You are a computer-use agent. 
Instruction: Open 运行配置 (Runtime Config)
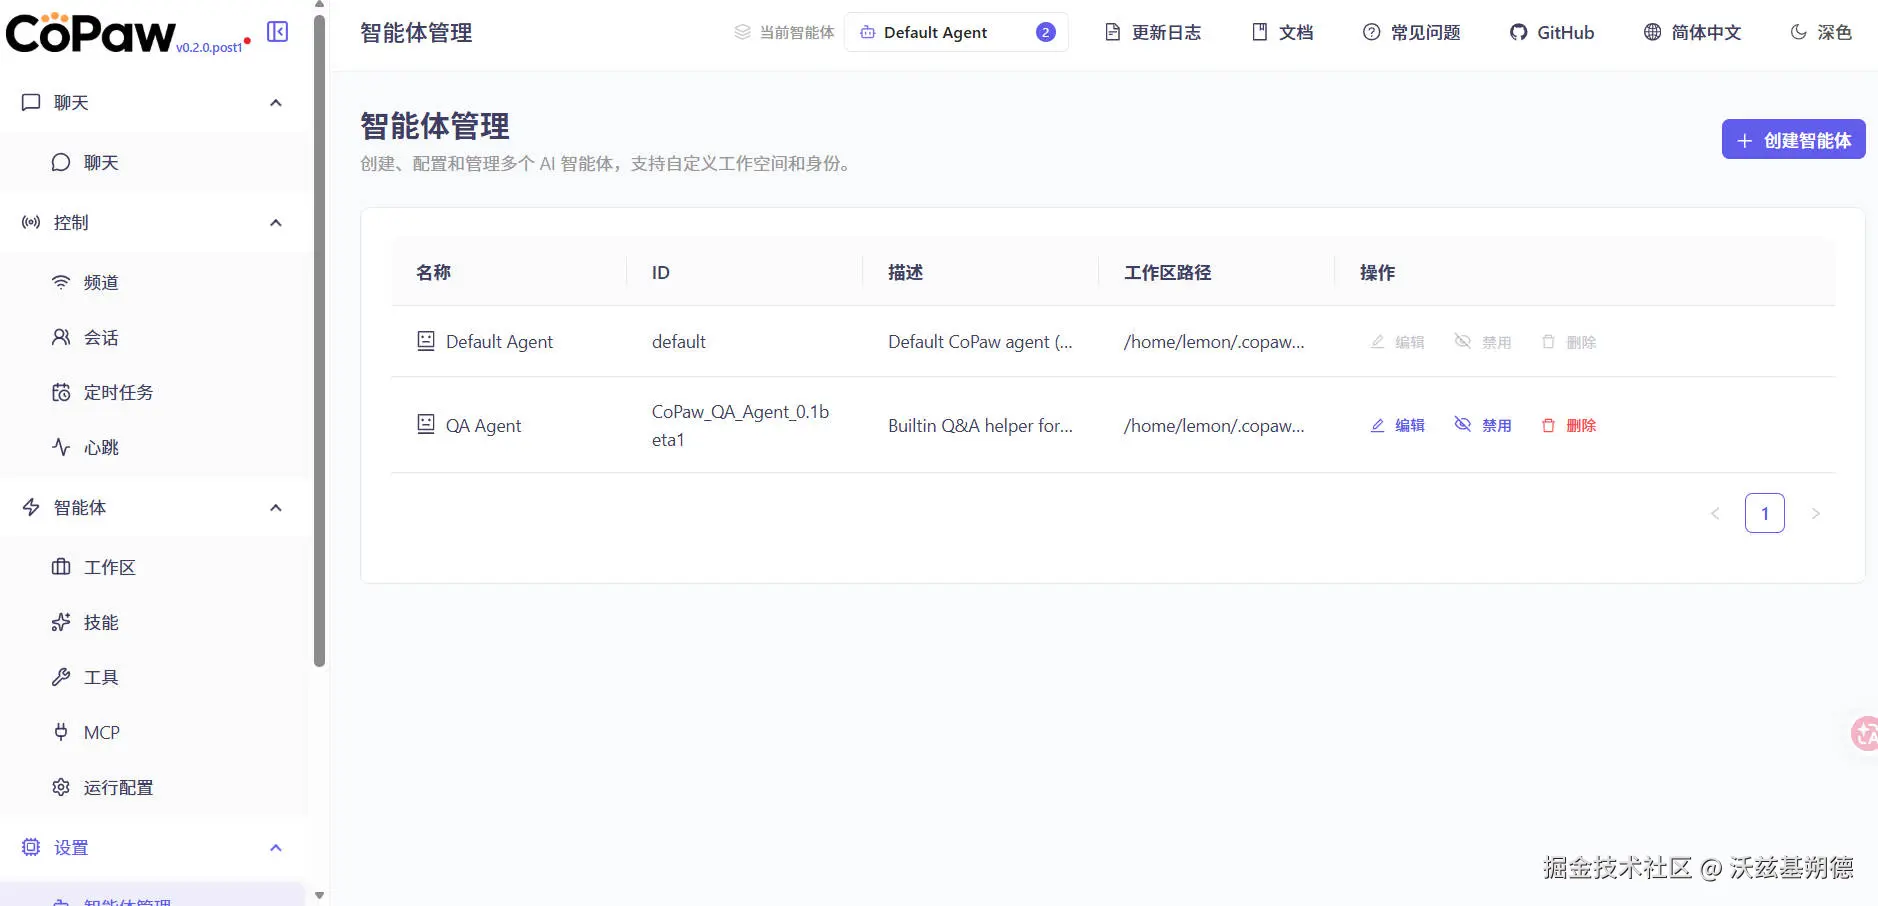(x=119, y=787)
